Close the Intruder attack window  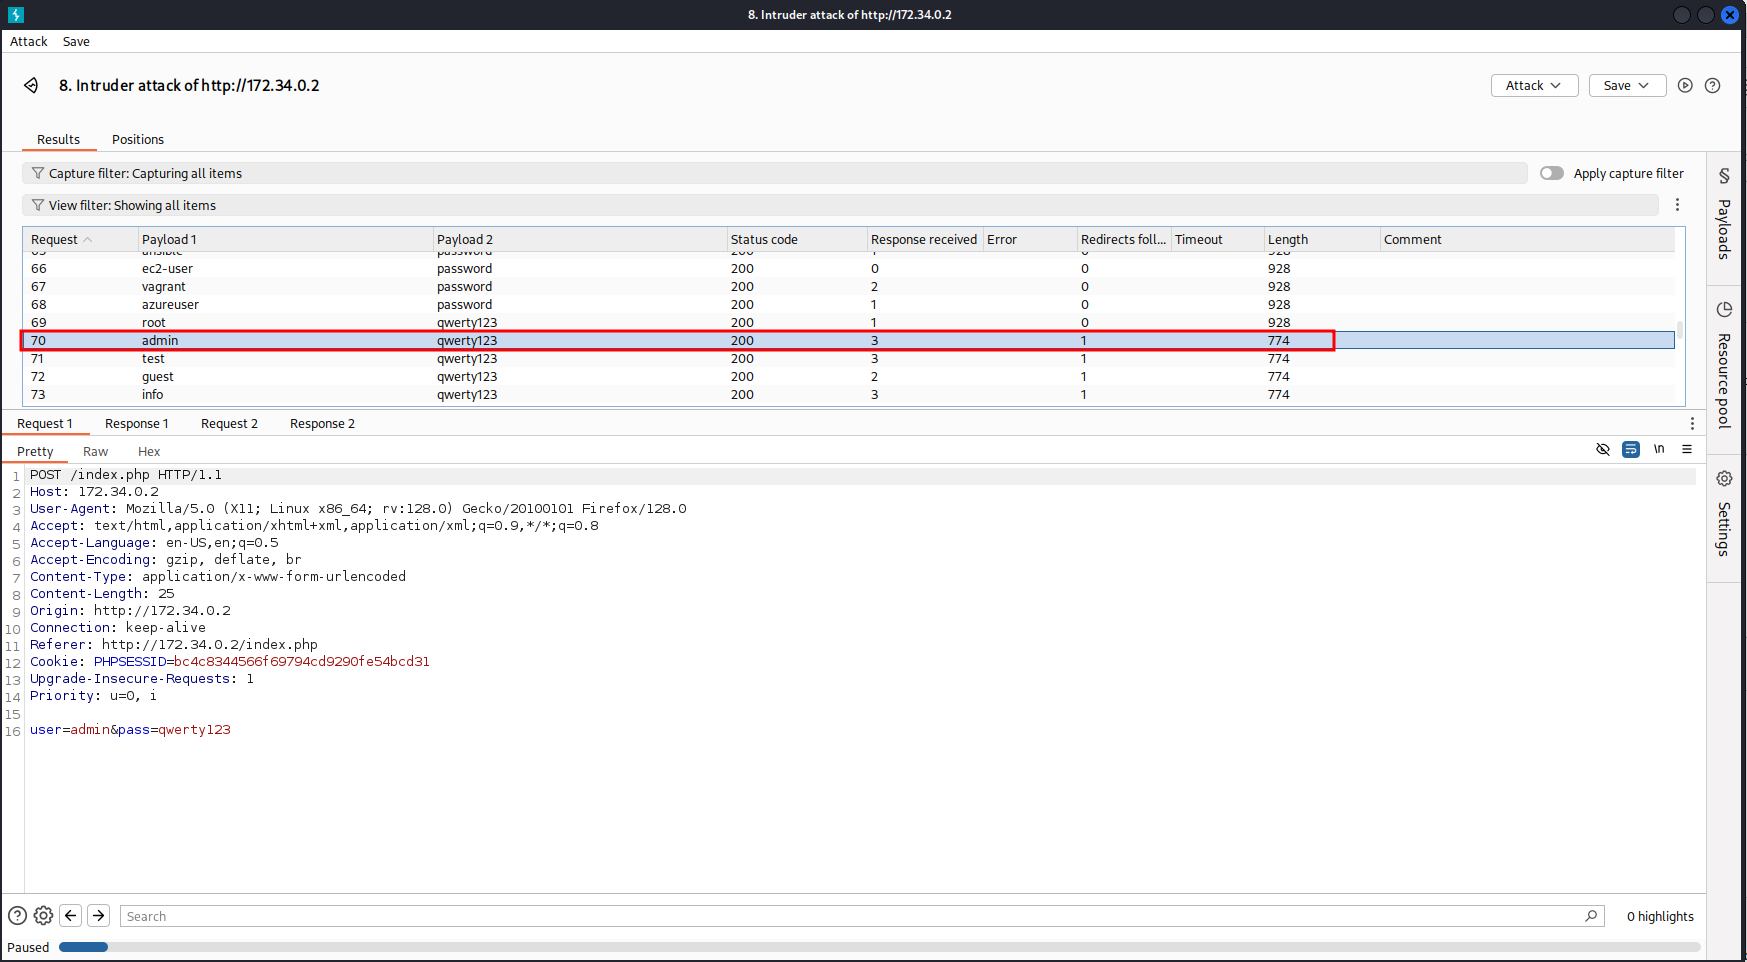pyautogui.click(x=1730, y=15)
